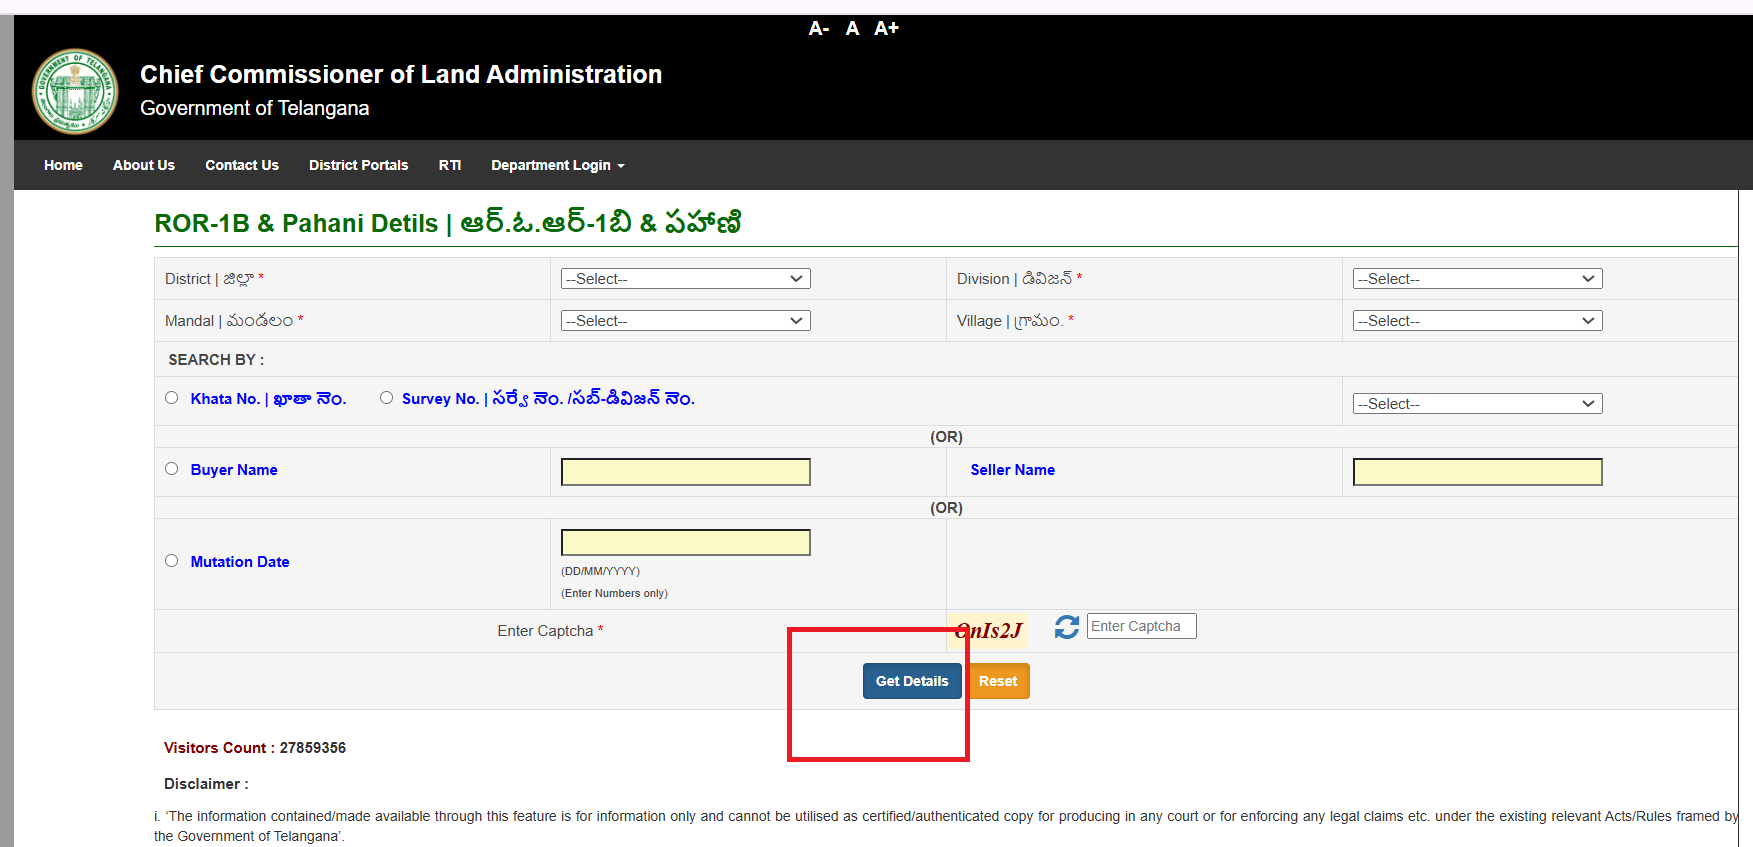The width and height of the screenshot is (1753, 847).
Task: Click the captcha image text
Action: (990, 630)
